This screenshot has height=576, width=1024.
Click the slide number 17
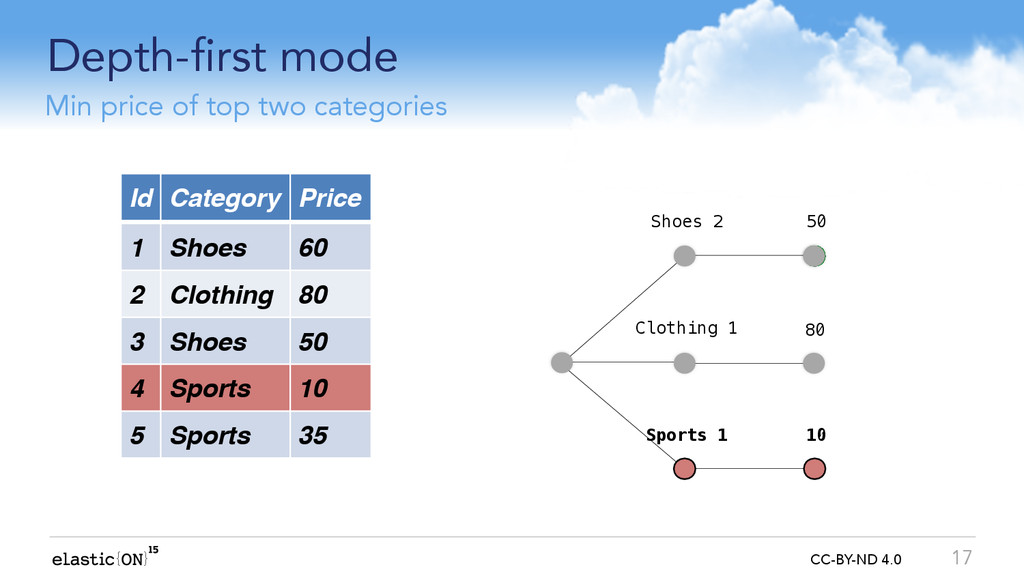pos(961,558)
